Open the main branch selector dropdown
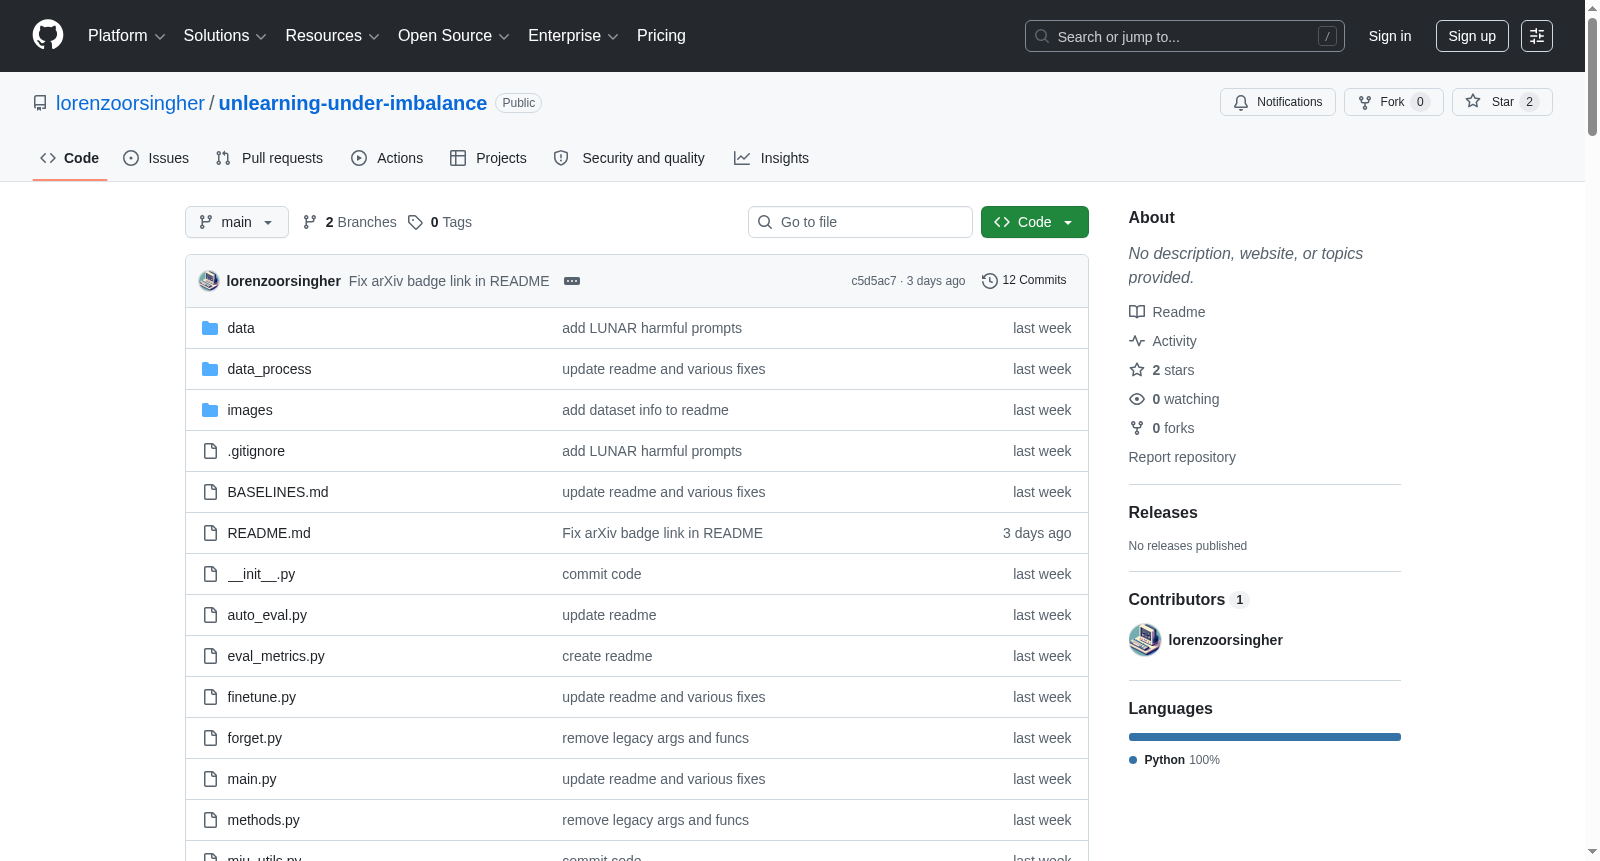The width and height of the screenshot is (1600, 861). click(237, 222)
